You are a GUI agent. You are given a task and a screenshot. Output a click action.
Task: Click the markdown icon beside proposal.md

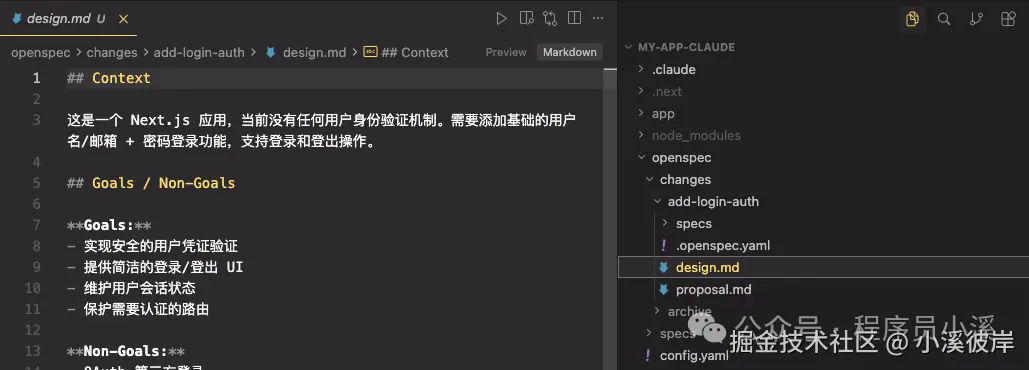(x=663, y=289)
